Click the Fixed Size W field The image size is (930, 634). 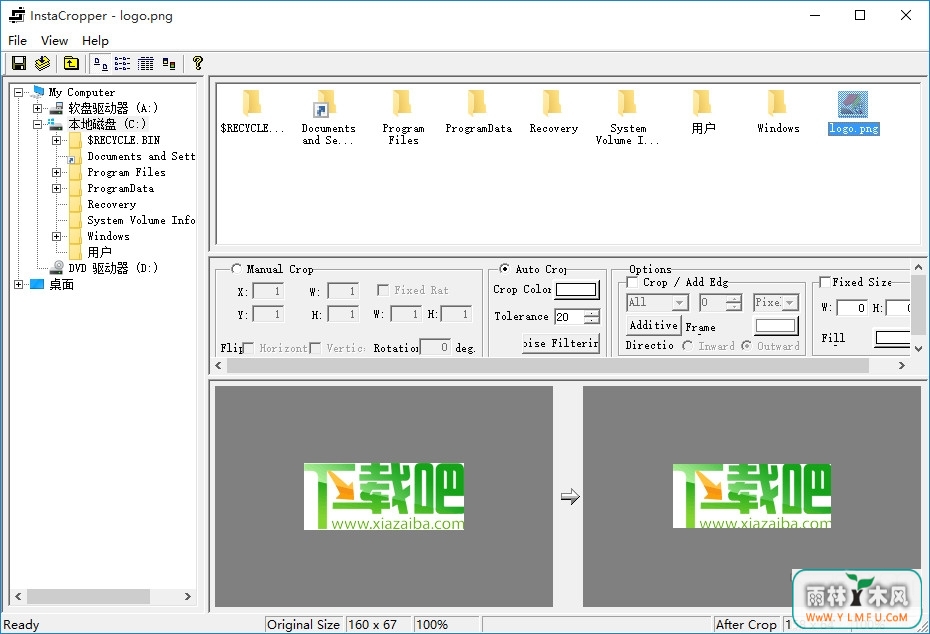[853, 308]
